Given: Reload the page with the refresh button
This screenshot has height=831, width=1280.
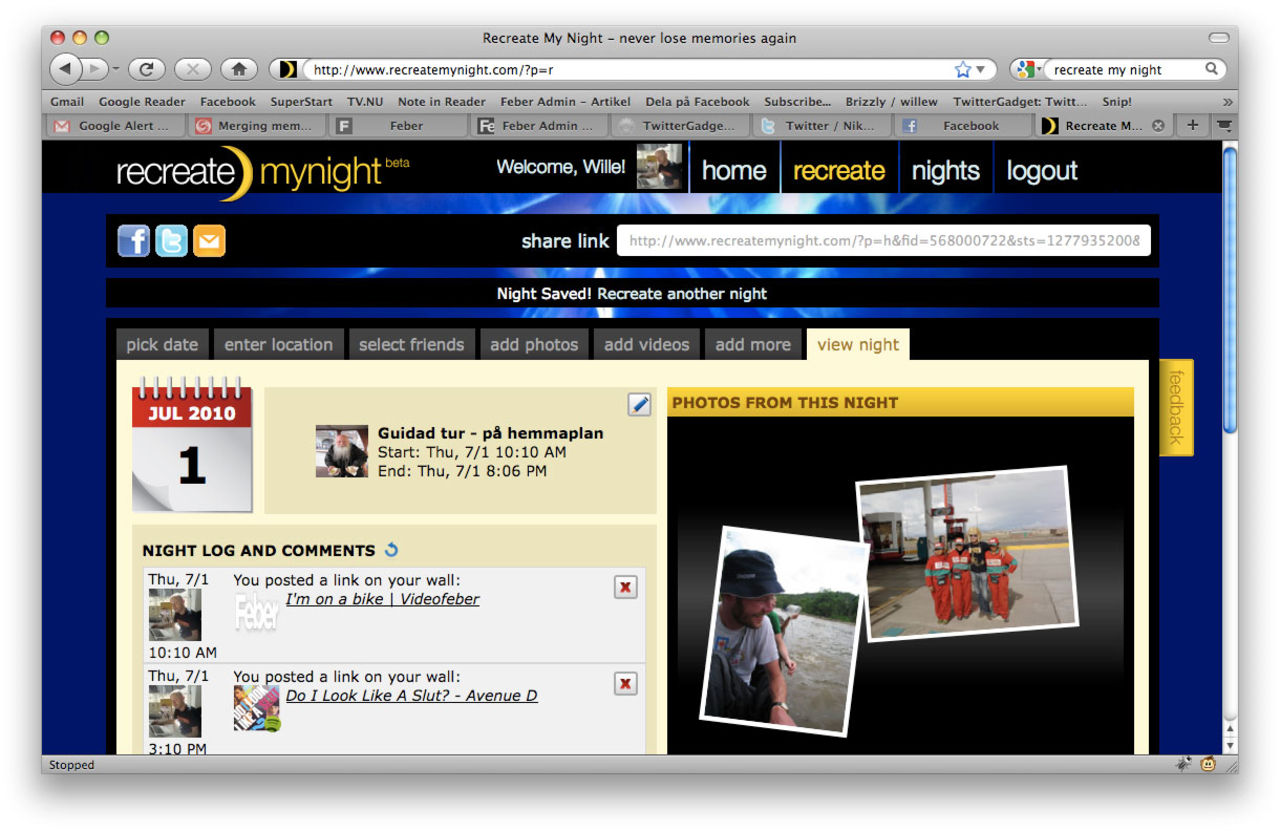Looking at the screenshot, I should (146, 69).
